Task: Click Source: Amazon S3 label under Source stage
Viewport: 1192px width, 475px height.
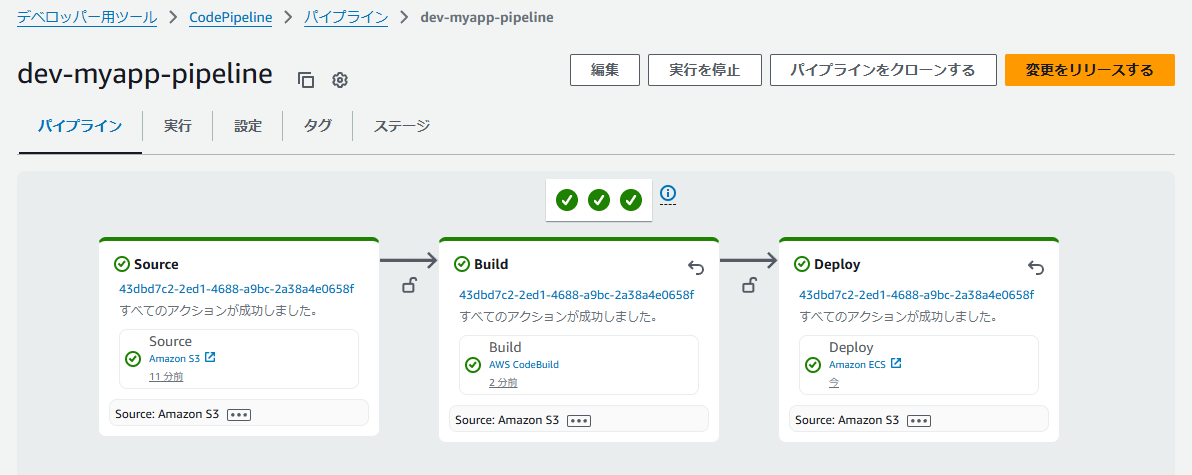Action: pos(167,414)
